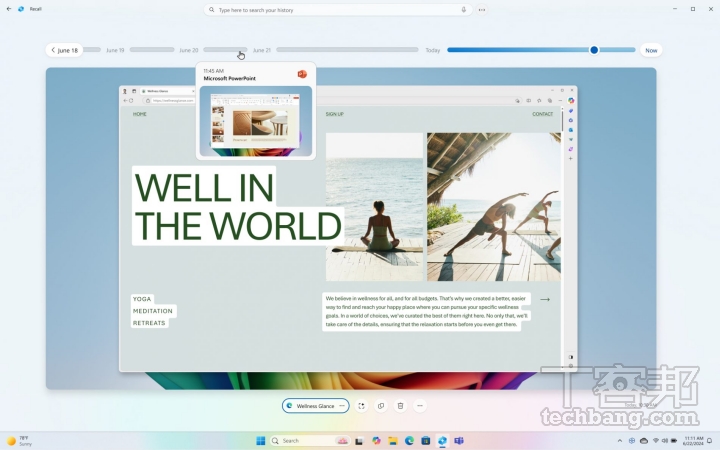Click the Copilot icon in Edge toolbar
This screenshot has width=720, height=450.
[x=571, y=101]
